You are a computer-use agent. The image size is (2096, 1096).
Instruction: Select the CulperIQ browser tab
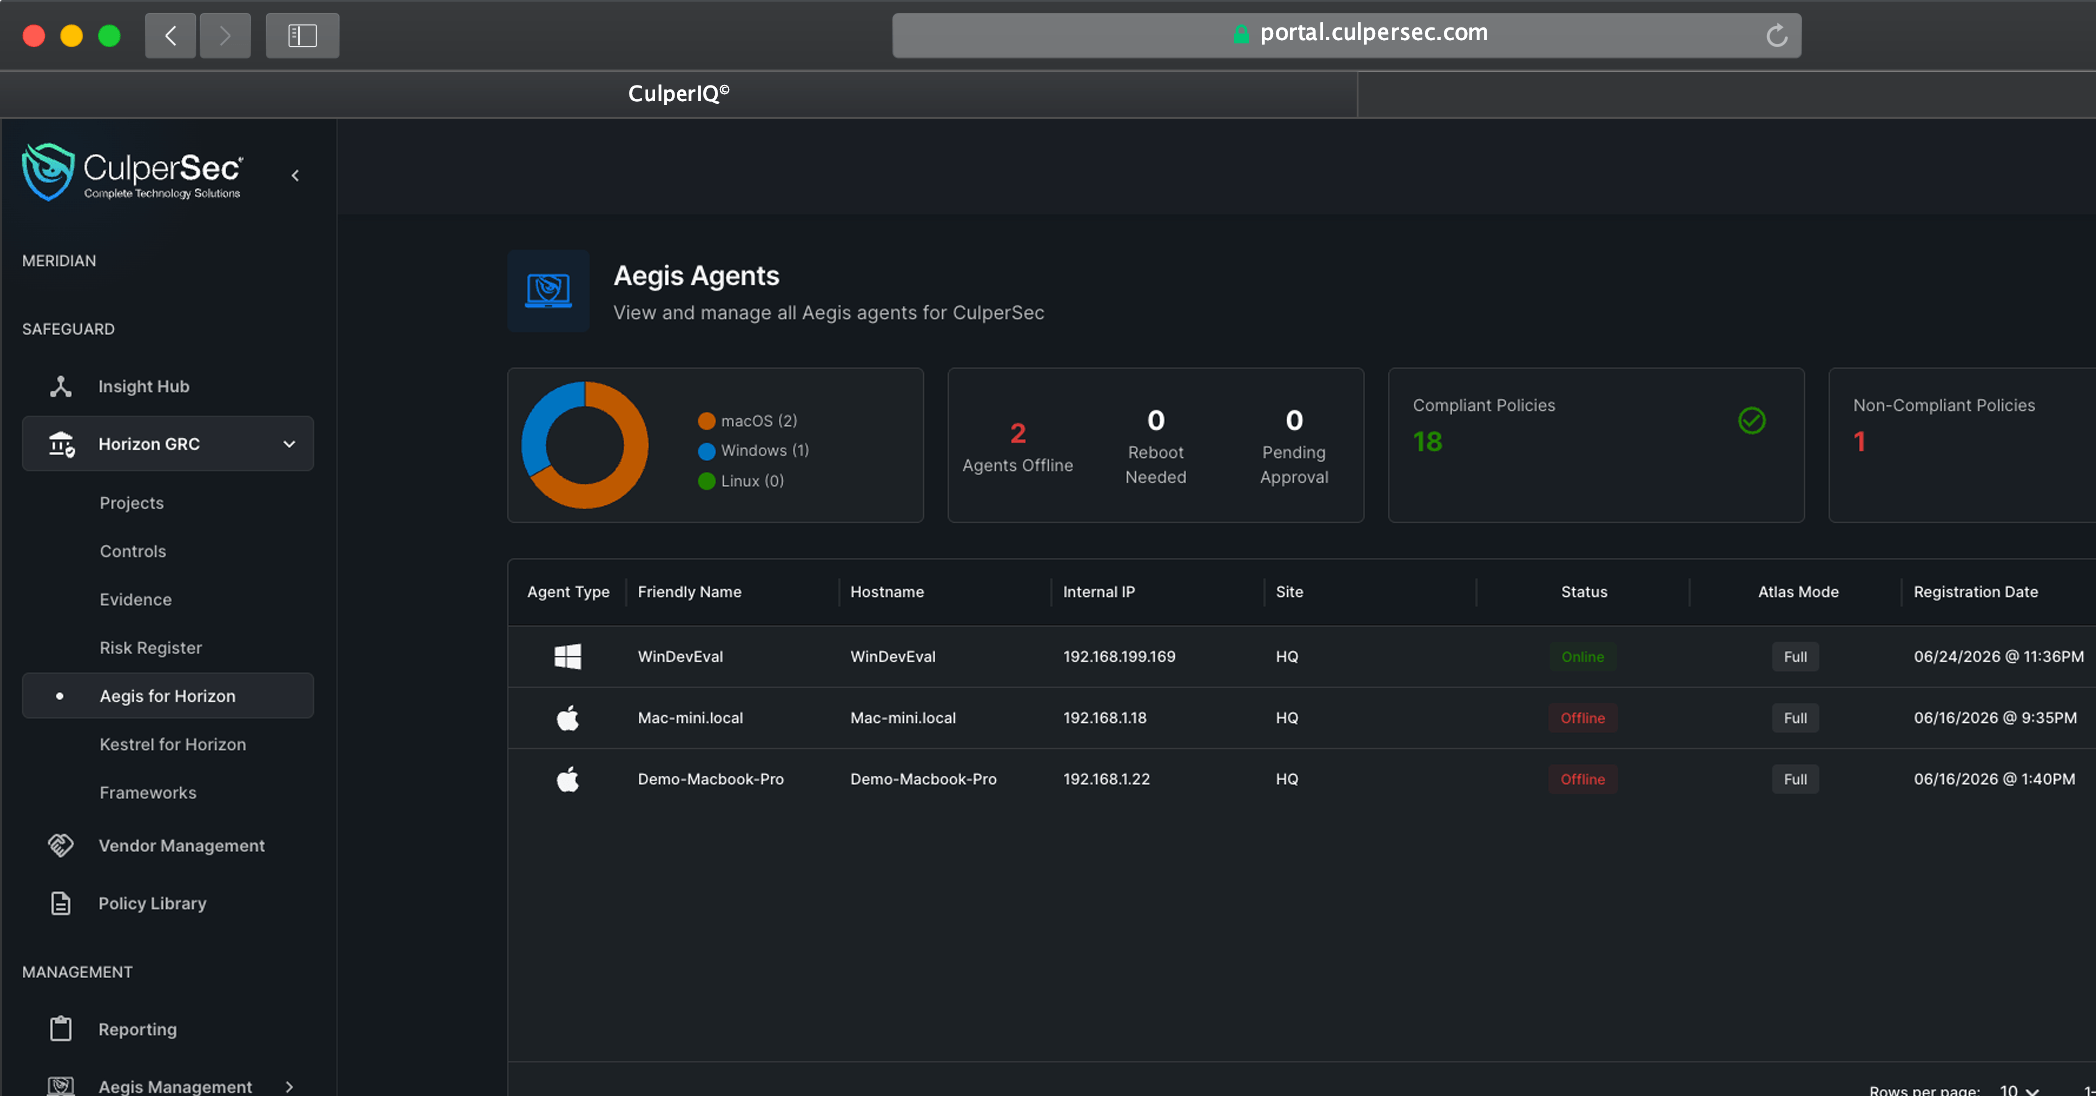click(x=678, y=94)
